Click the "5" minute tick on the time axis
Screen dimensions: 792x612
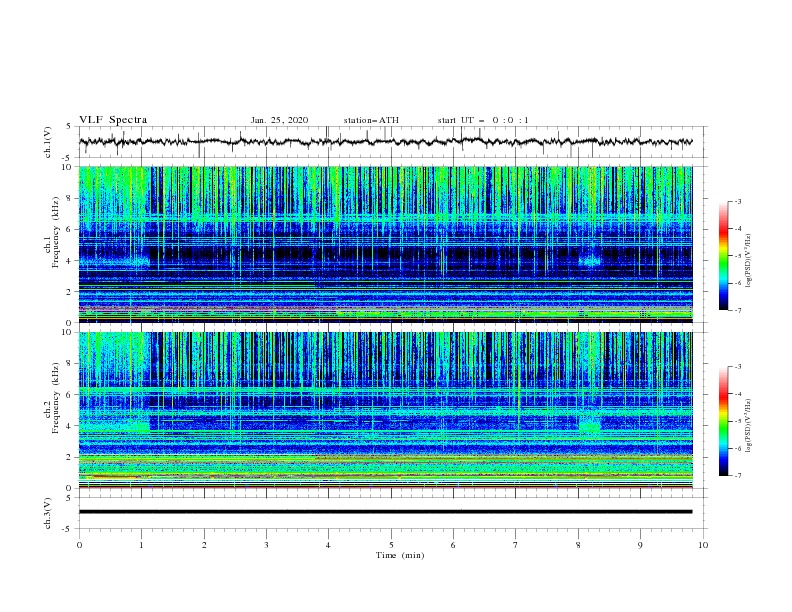[x=391, y=545]
